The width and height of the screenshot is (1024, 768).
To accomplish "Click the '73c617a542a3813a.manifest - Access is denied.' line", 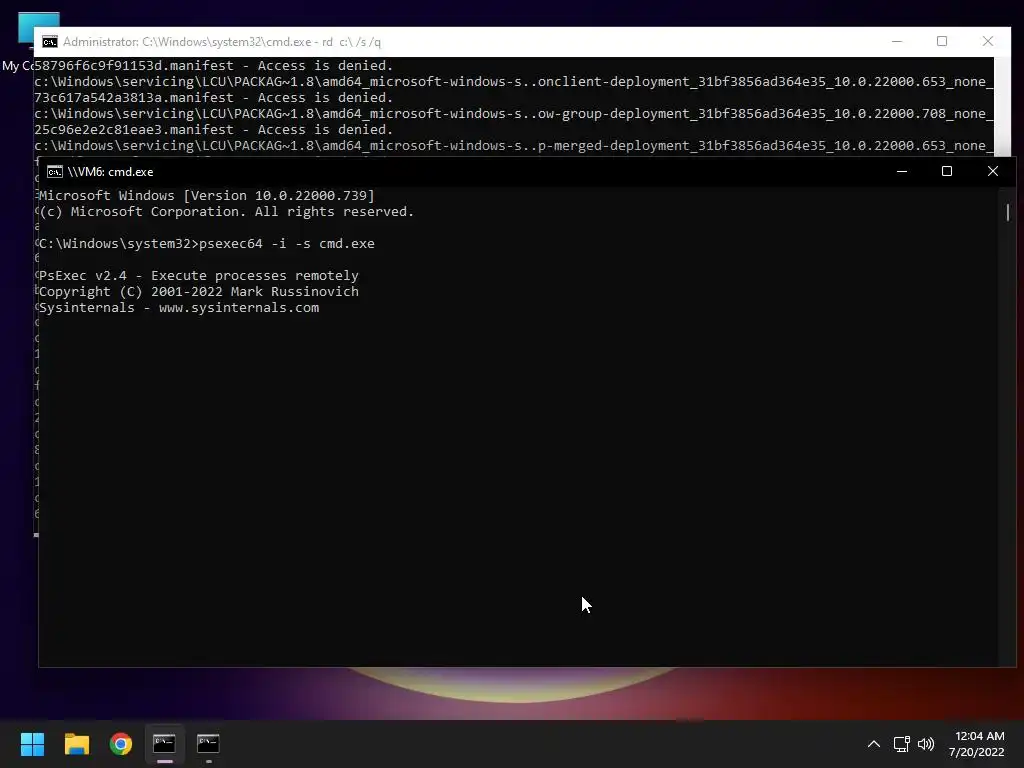I will pyautogui.click(x=214, y=97).
